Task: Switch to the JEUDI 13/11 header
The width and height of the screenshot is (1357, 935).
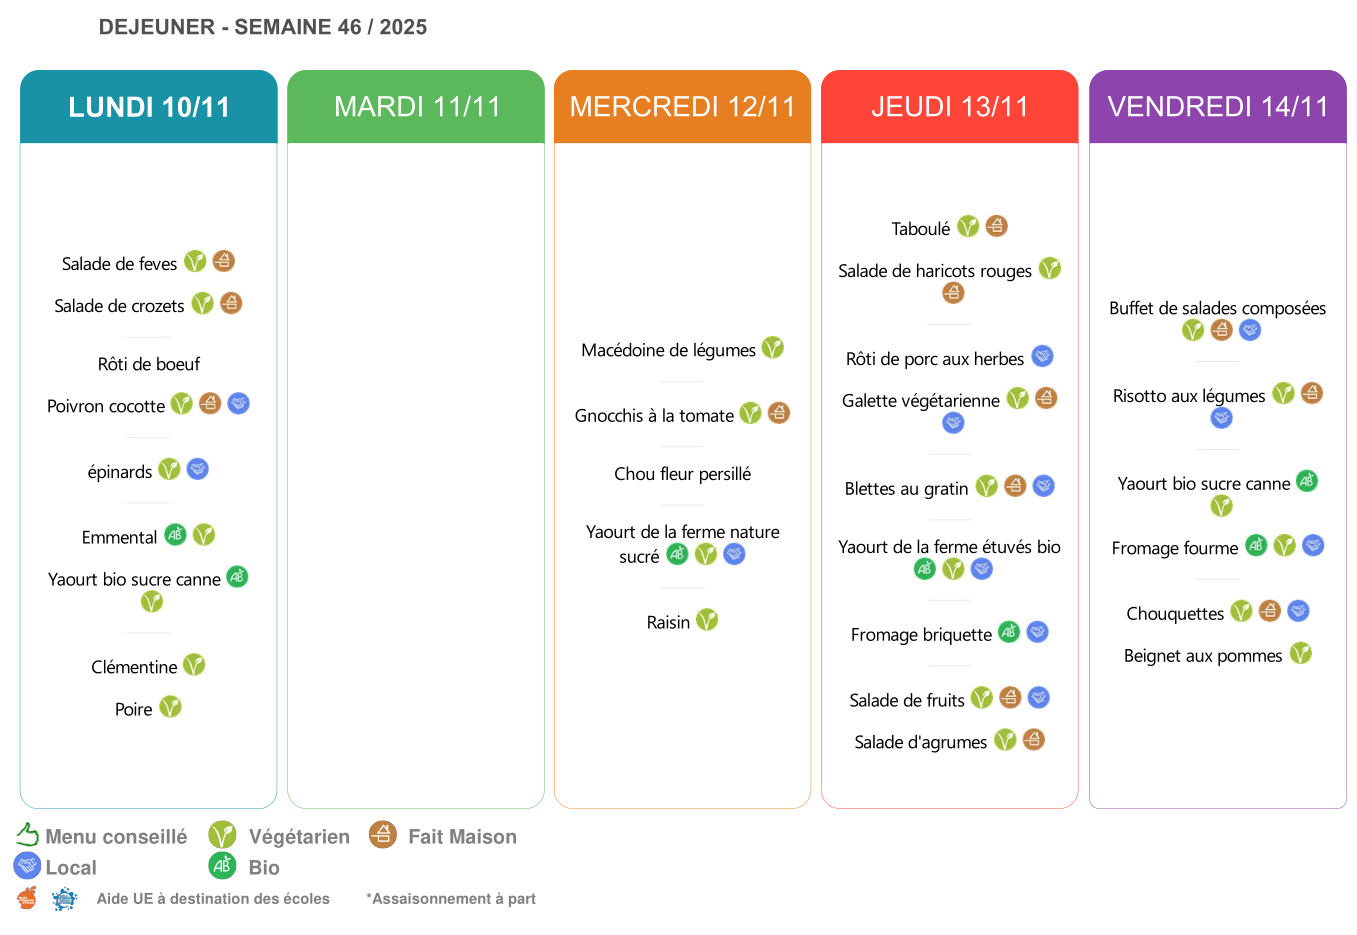Action: (x=949, y=107)
